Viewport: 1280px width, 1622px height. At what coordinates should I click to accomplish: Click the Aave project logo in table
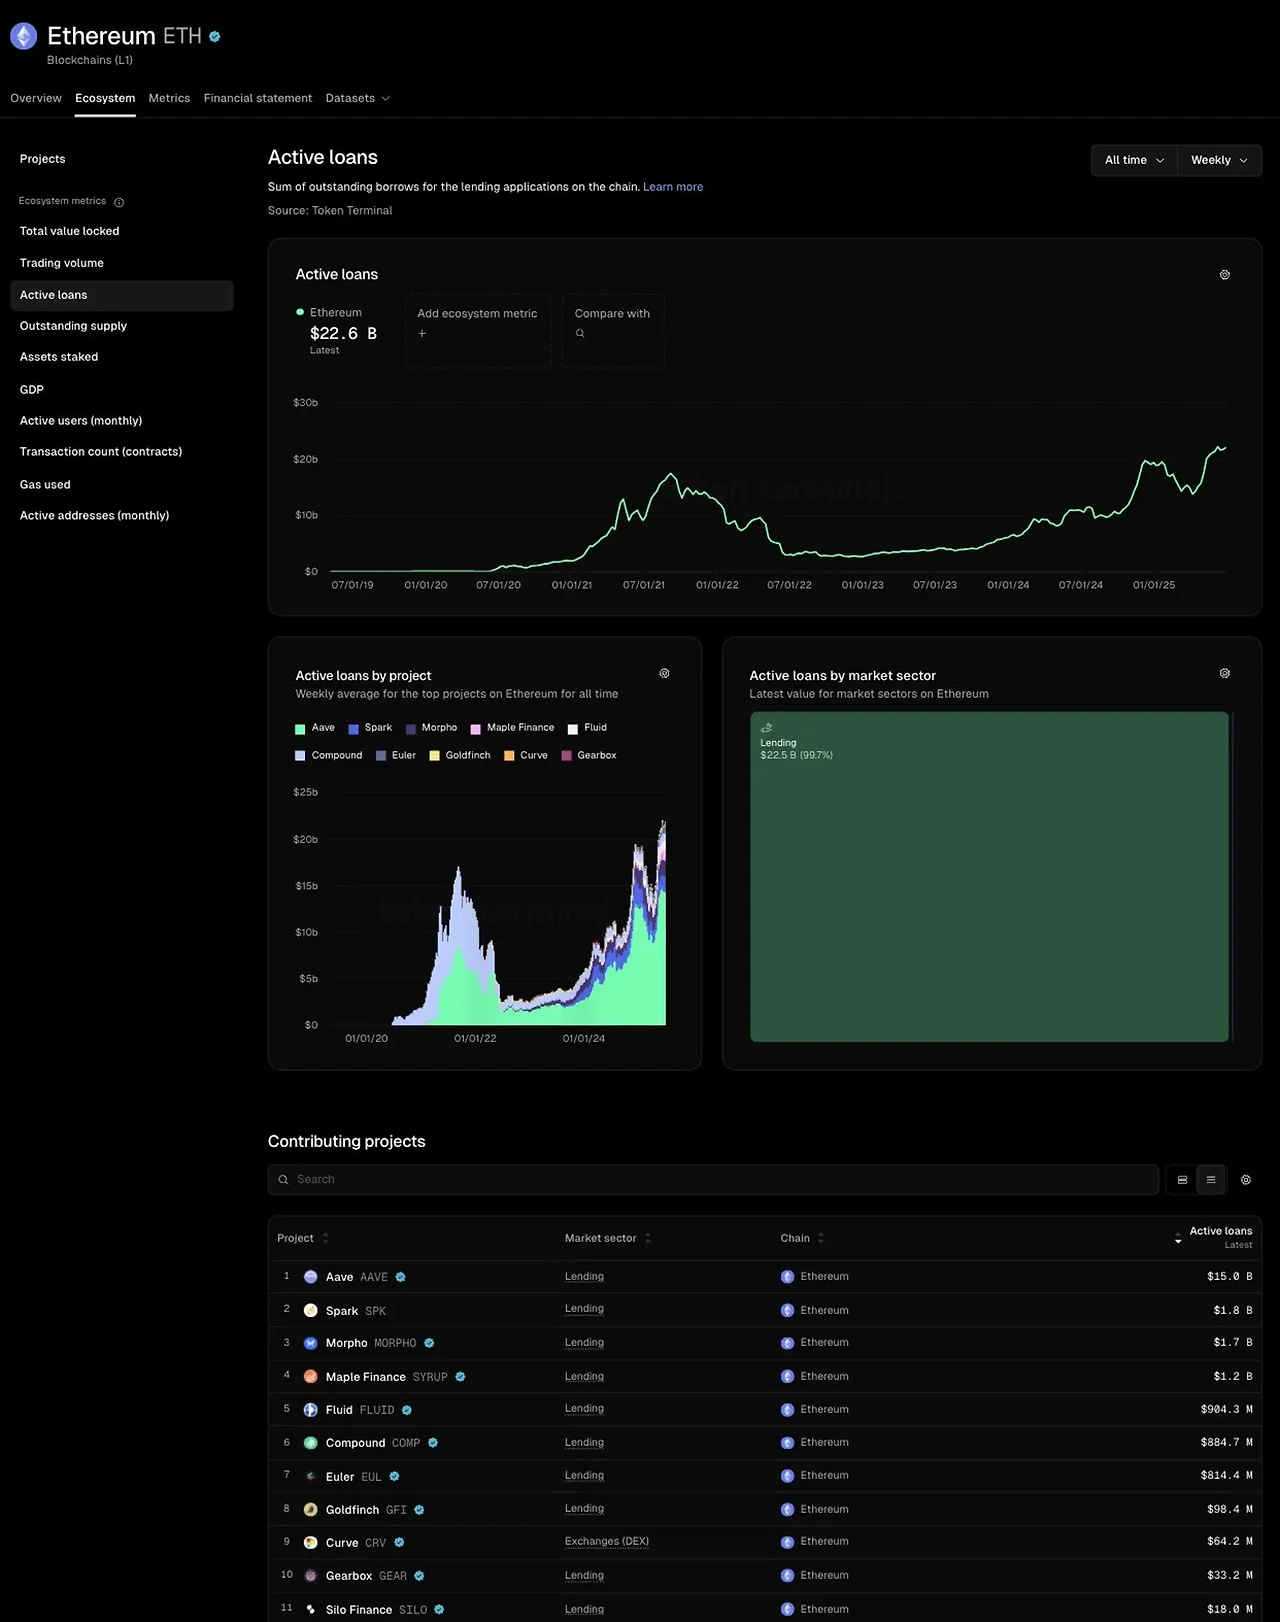click(310, 1277)
